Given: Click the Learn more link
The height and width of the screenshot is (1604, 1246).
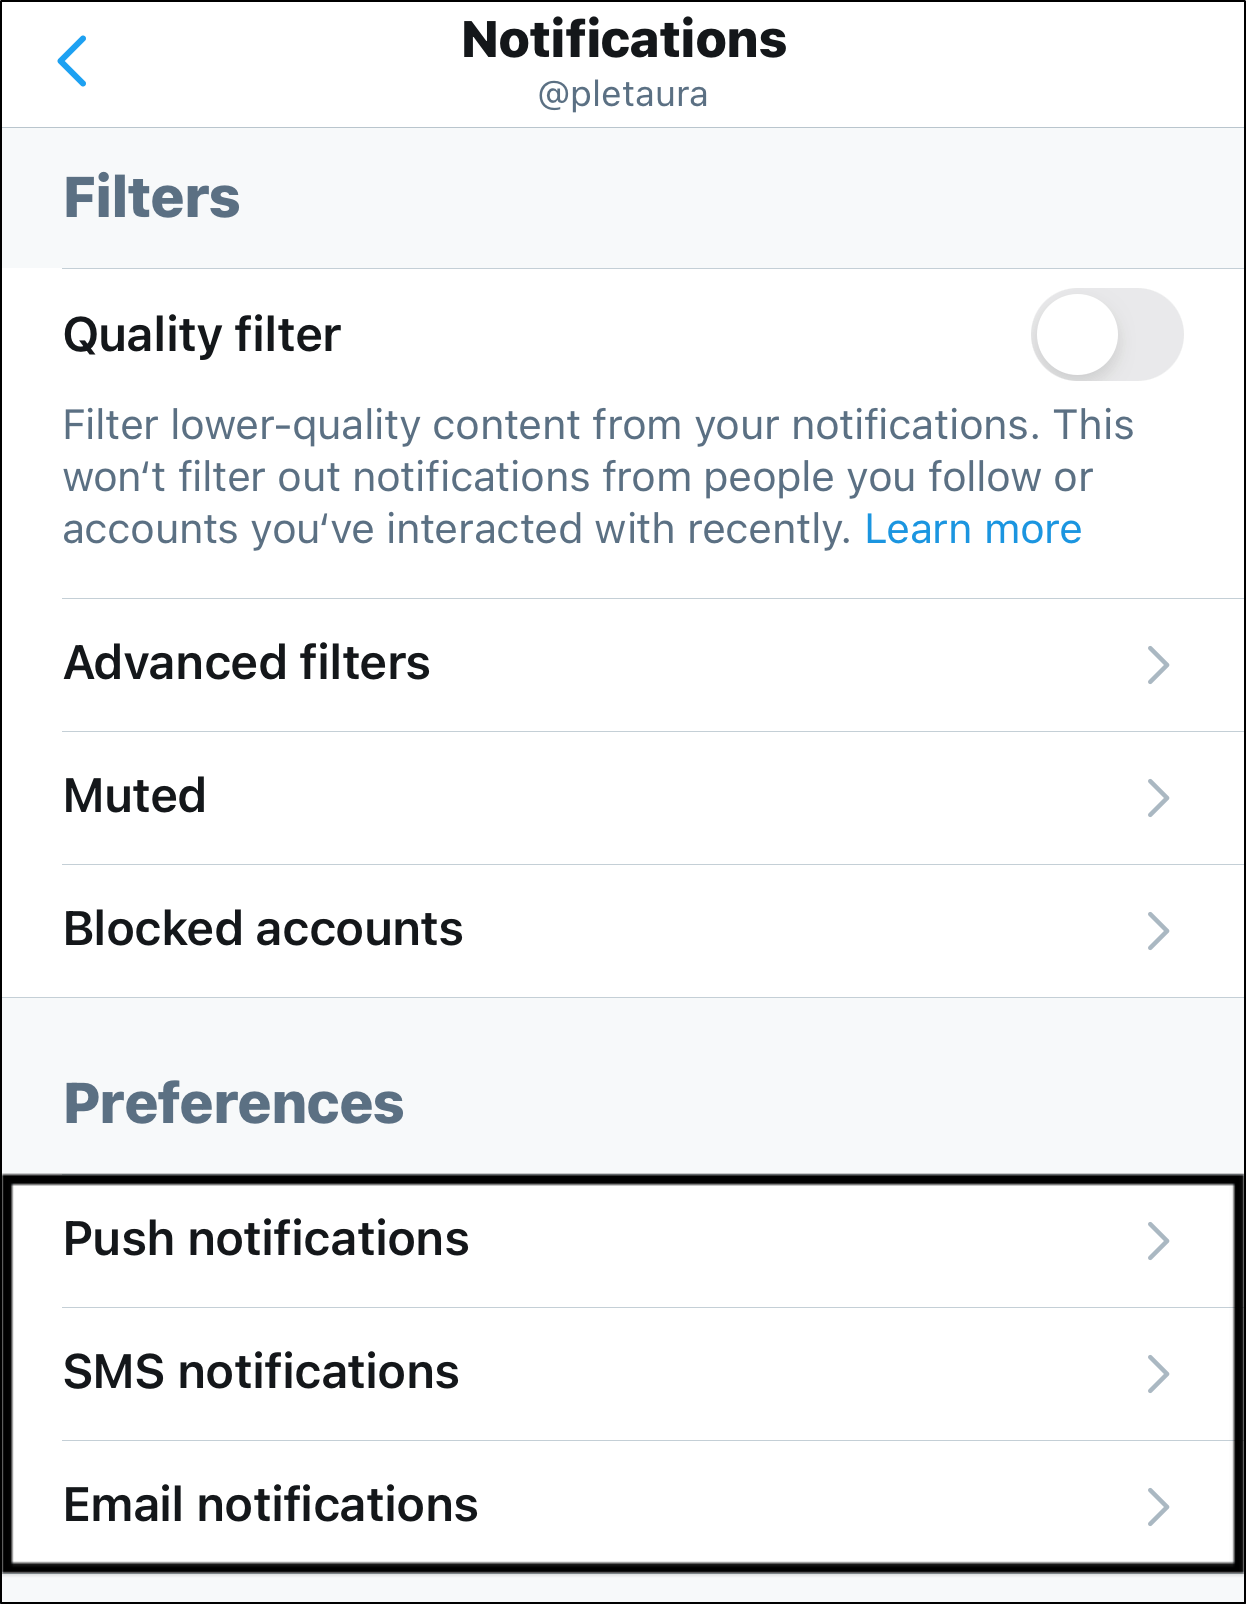Looking at the screenshot, I should click(973, 529).
